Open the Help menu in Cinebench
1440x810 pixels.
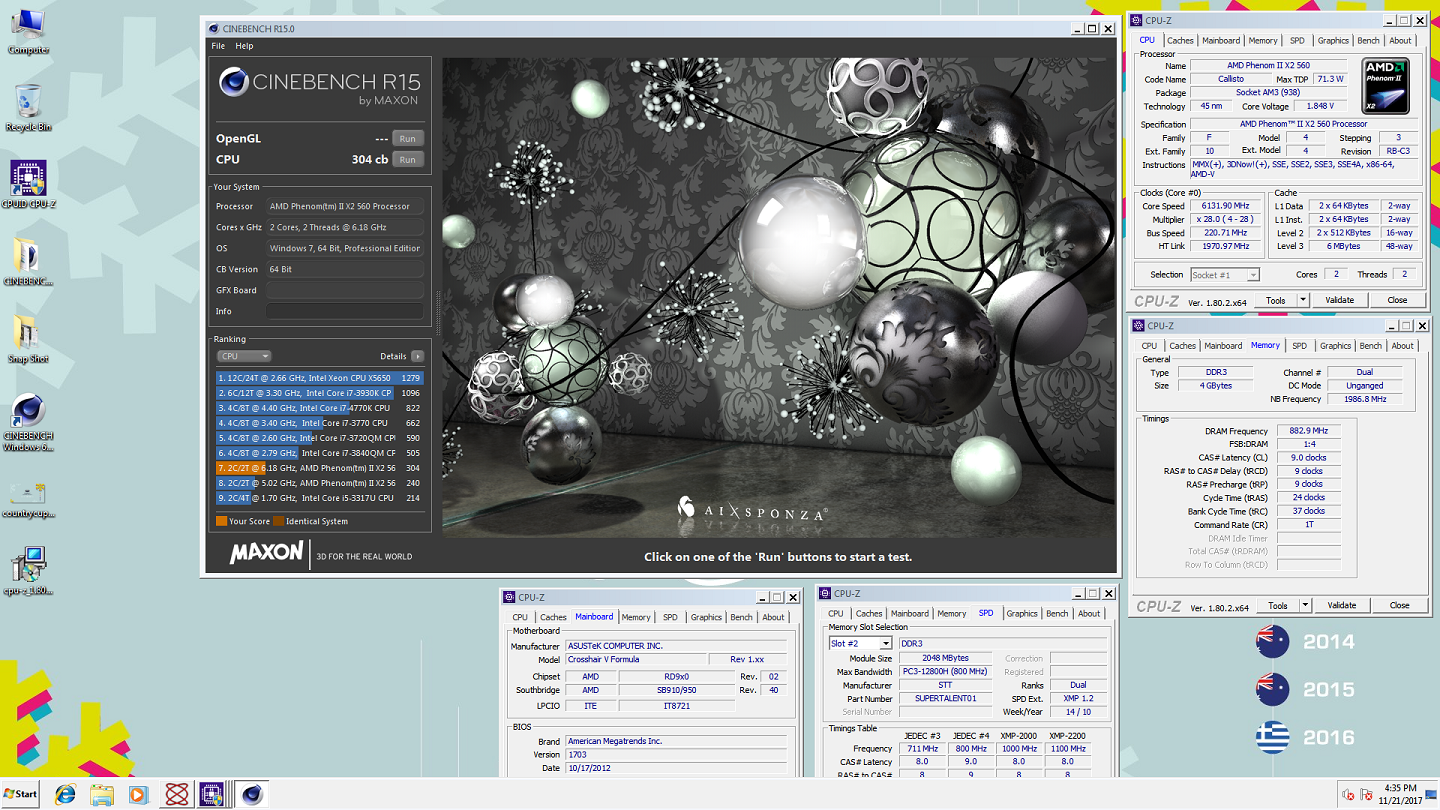pyautogui.click(x=244, y=46)
